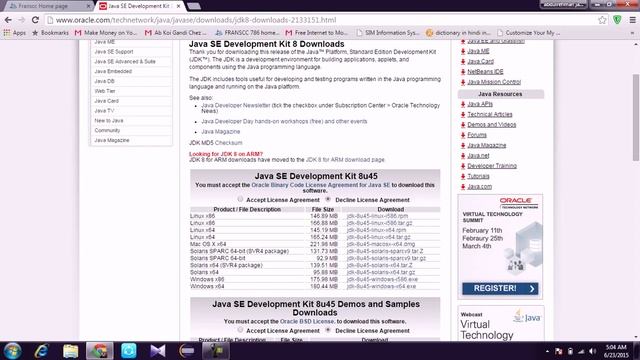640x360 pixels.
Task: Click the REGISTER! banner button
Action: 500,289
